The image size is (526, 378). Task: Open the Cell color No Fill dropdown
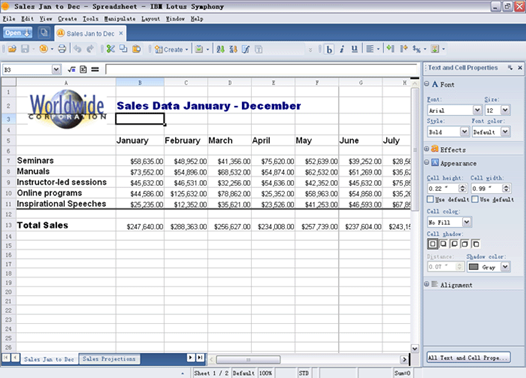tap(467, 222)
